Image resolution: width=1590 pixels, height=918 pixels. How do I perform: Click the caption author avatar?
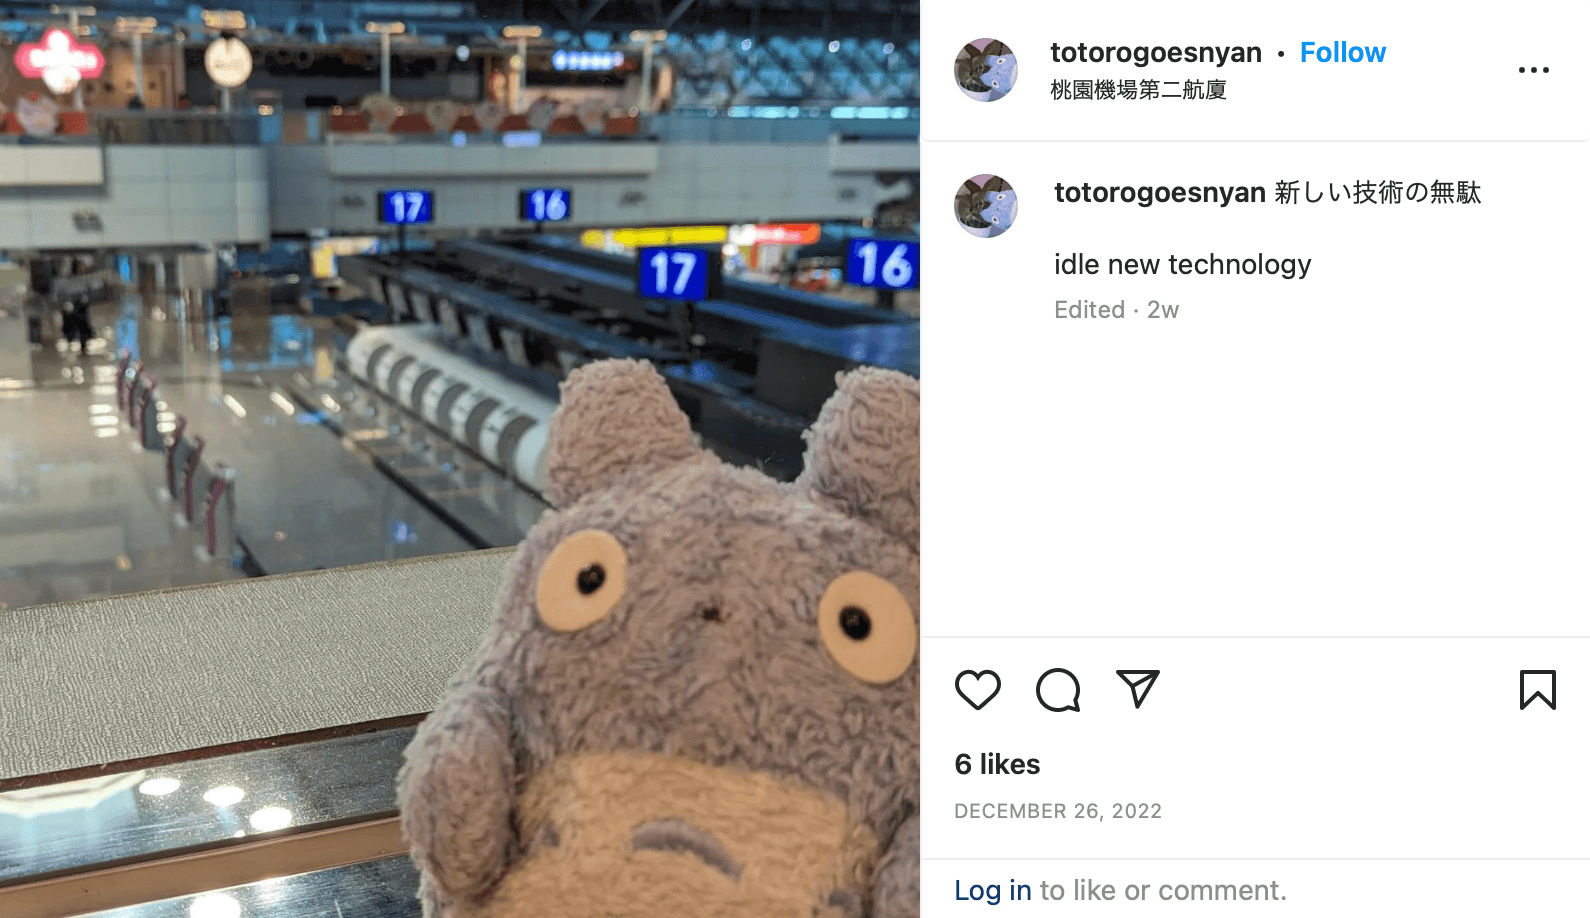(x=986, y=206)
